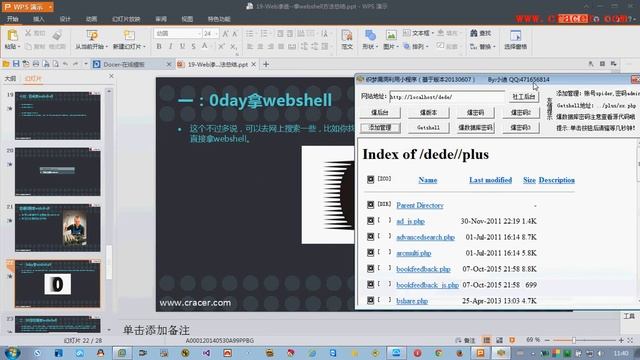This screenshot has height=360, width=640.
Task: Click the Selection Pane icon
Action: tap(516, 36)
